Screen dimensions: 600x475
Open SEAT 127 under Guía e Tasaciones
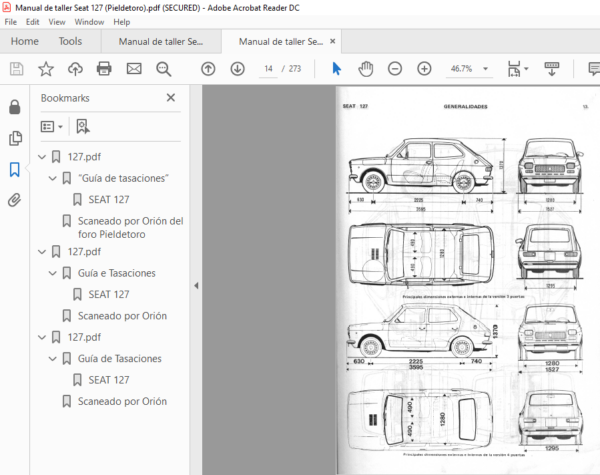point(109,295)
